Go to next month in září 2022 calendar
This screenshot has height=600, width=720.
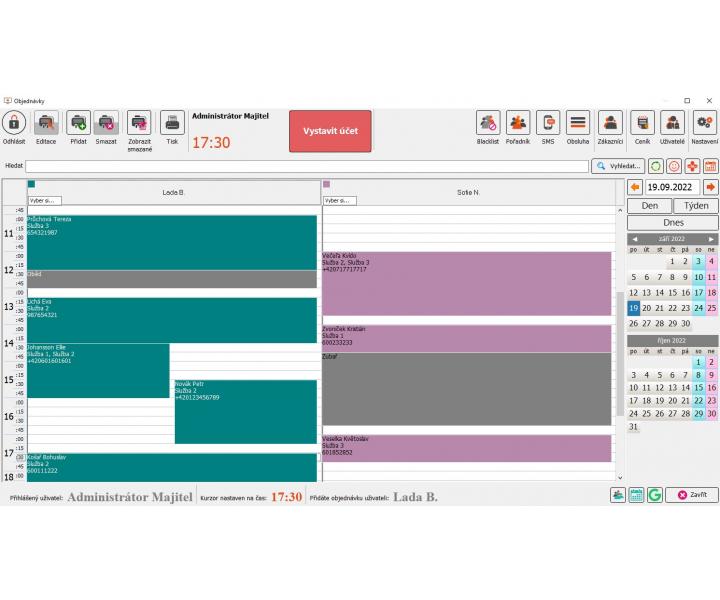[x=711, y=239]
